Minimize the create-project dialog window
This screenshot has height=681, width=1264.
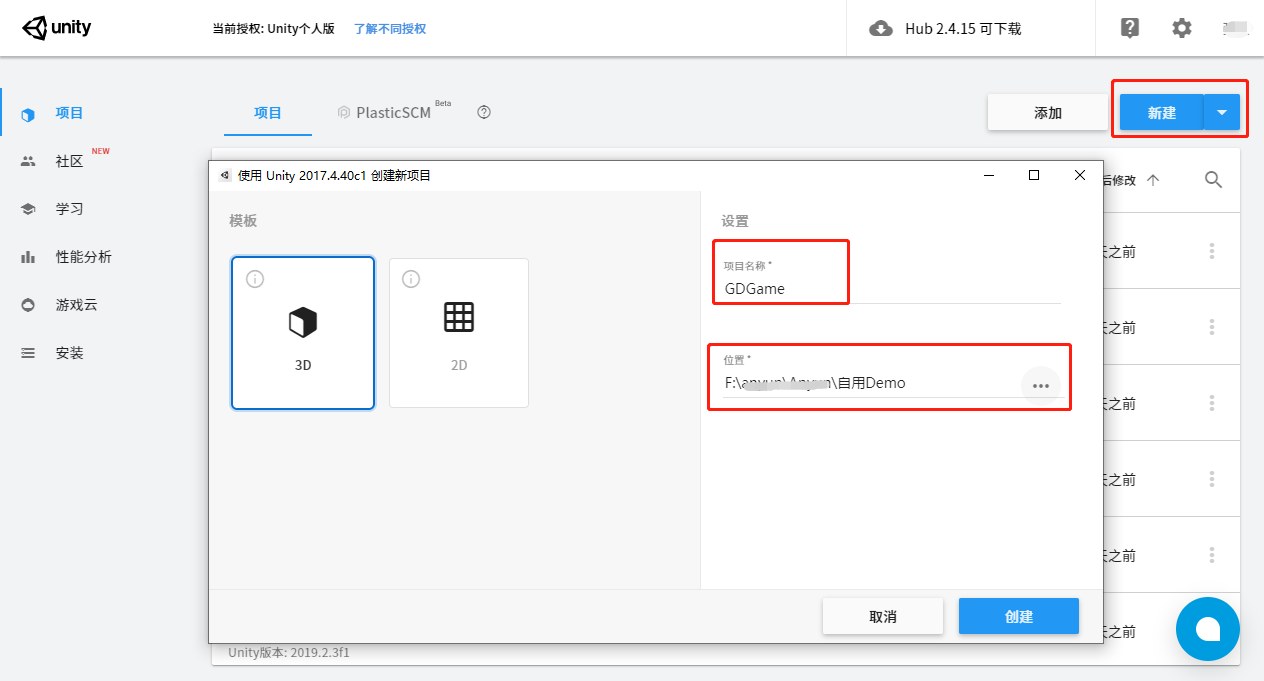989,175
